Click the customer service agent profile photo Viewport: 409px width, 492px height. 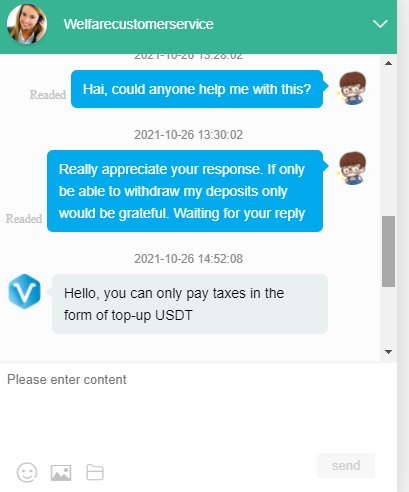point(27,24)
